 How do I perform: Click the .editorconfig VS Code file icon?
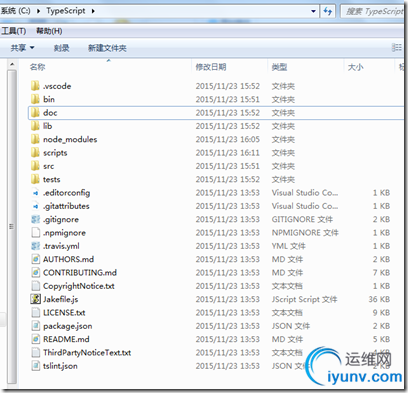(35, 193)
